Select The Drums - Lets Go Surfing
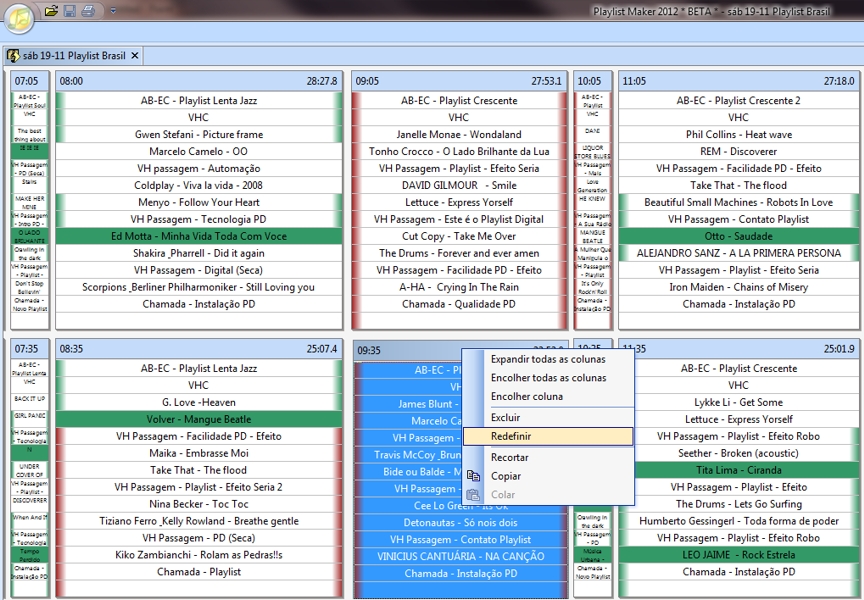Viewport: 864px width, 600px height. pyautogui.click(x=738, y=505)
